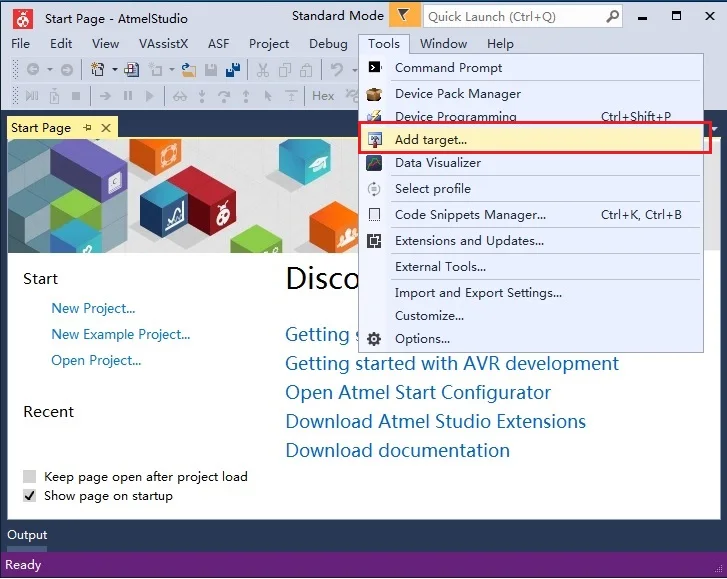Click the Open File folder icon
The width and height of the screenshot is (727, 579).
[189, 70]
